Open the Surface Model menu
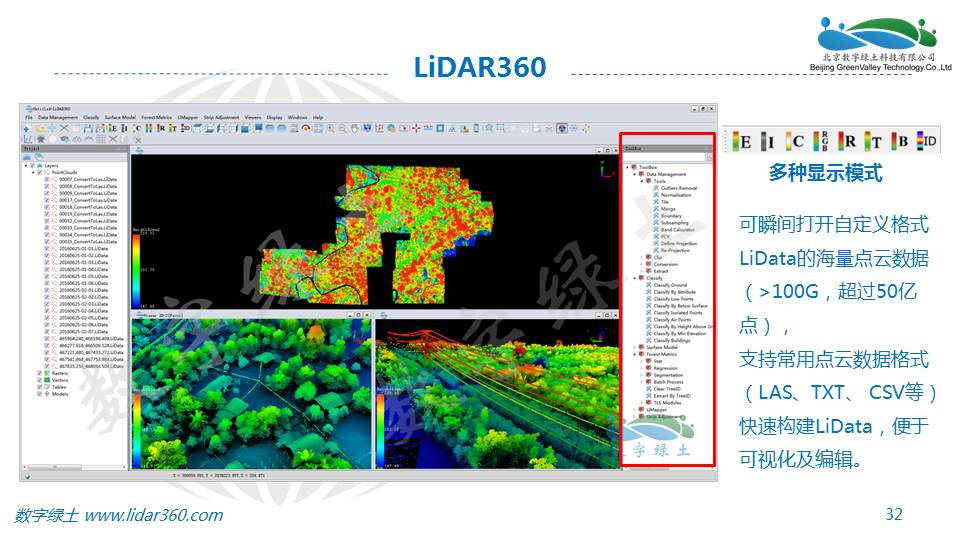960x540 pixels. coord(120,118)
